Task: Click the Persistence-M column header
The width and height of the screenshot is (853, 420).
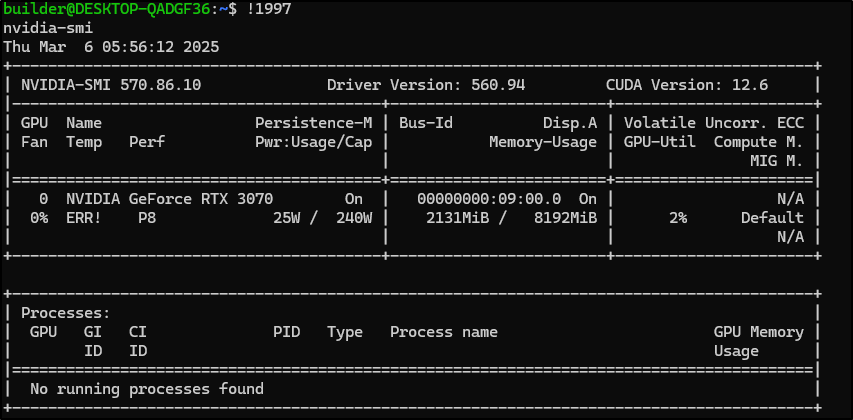Action: coord(314,123)
